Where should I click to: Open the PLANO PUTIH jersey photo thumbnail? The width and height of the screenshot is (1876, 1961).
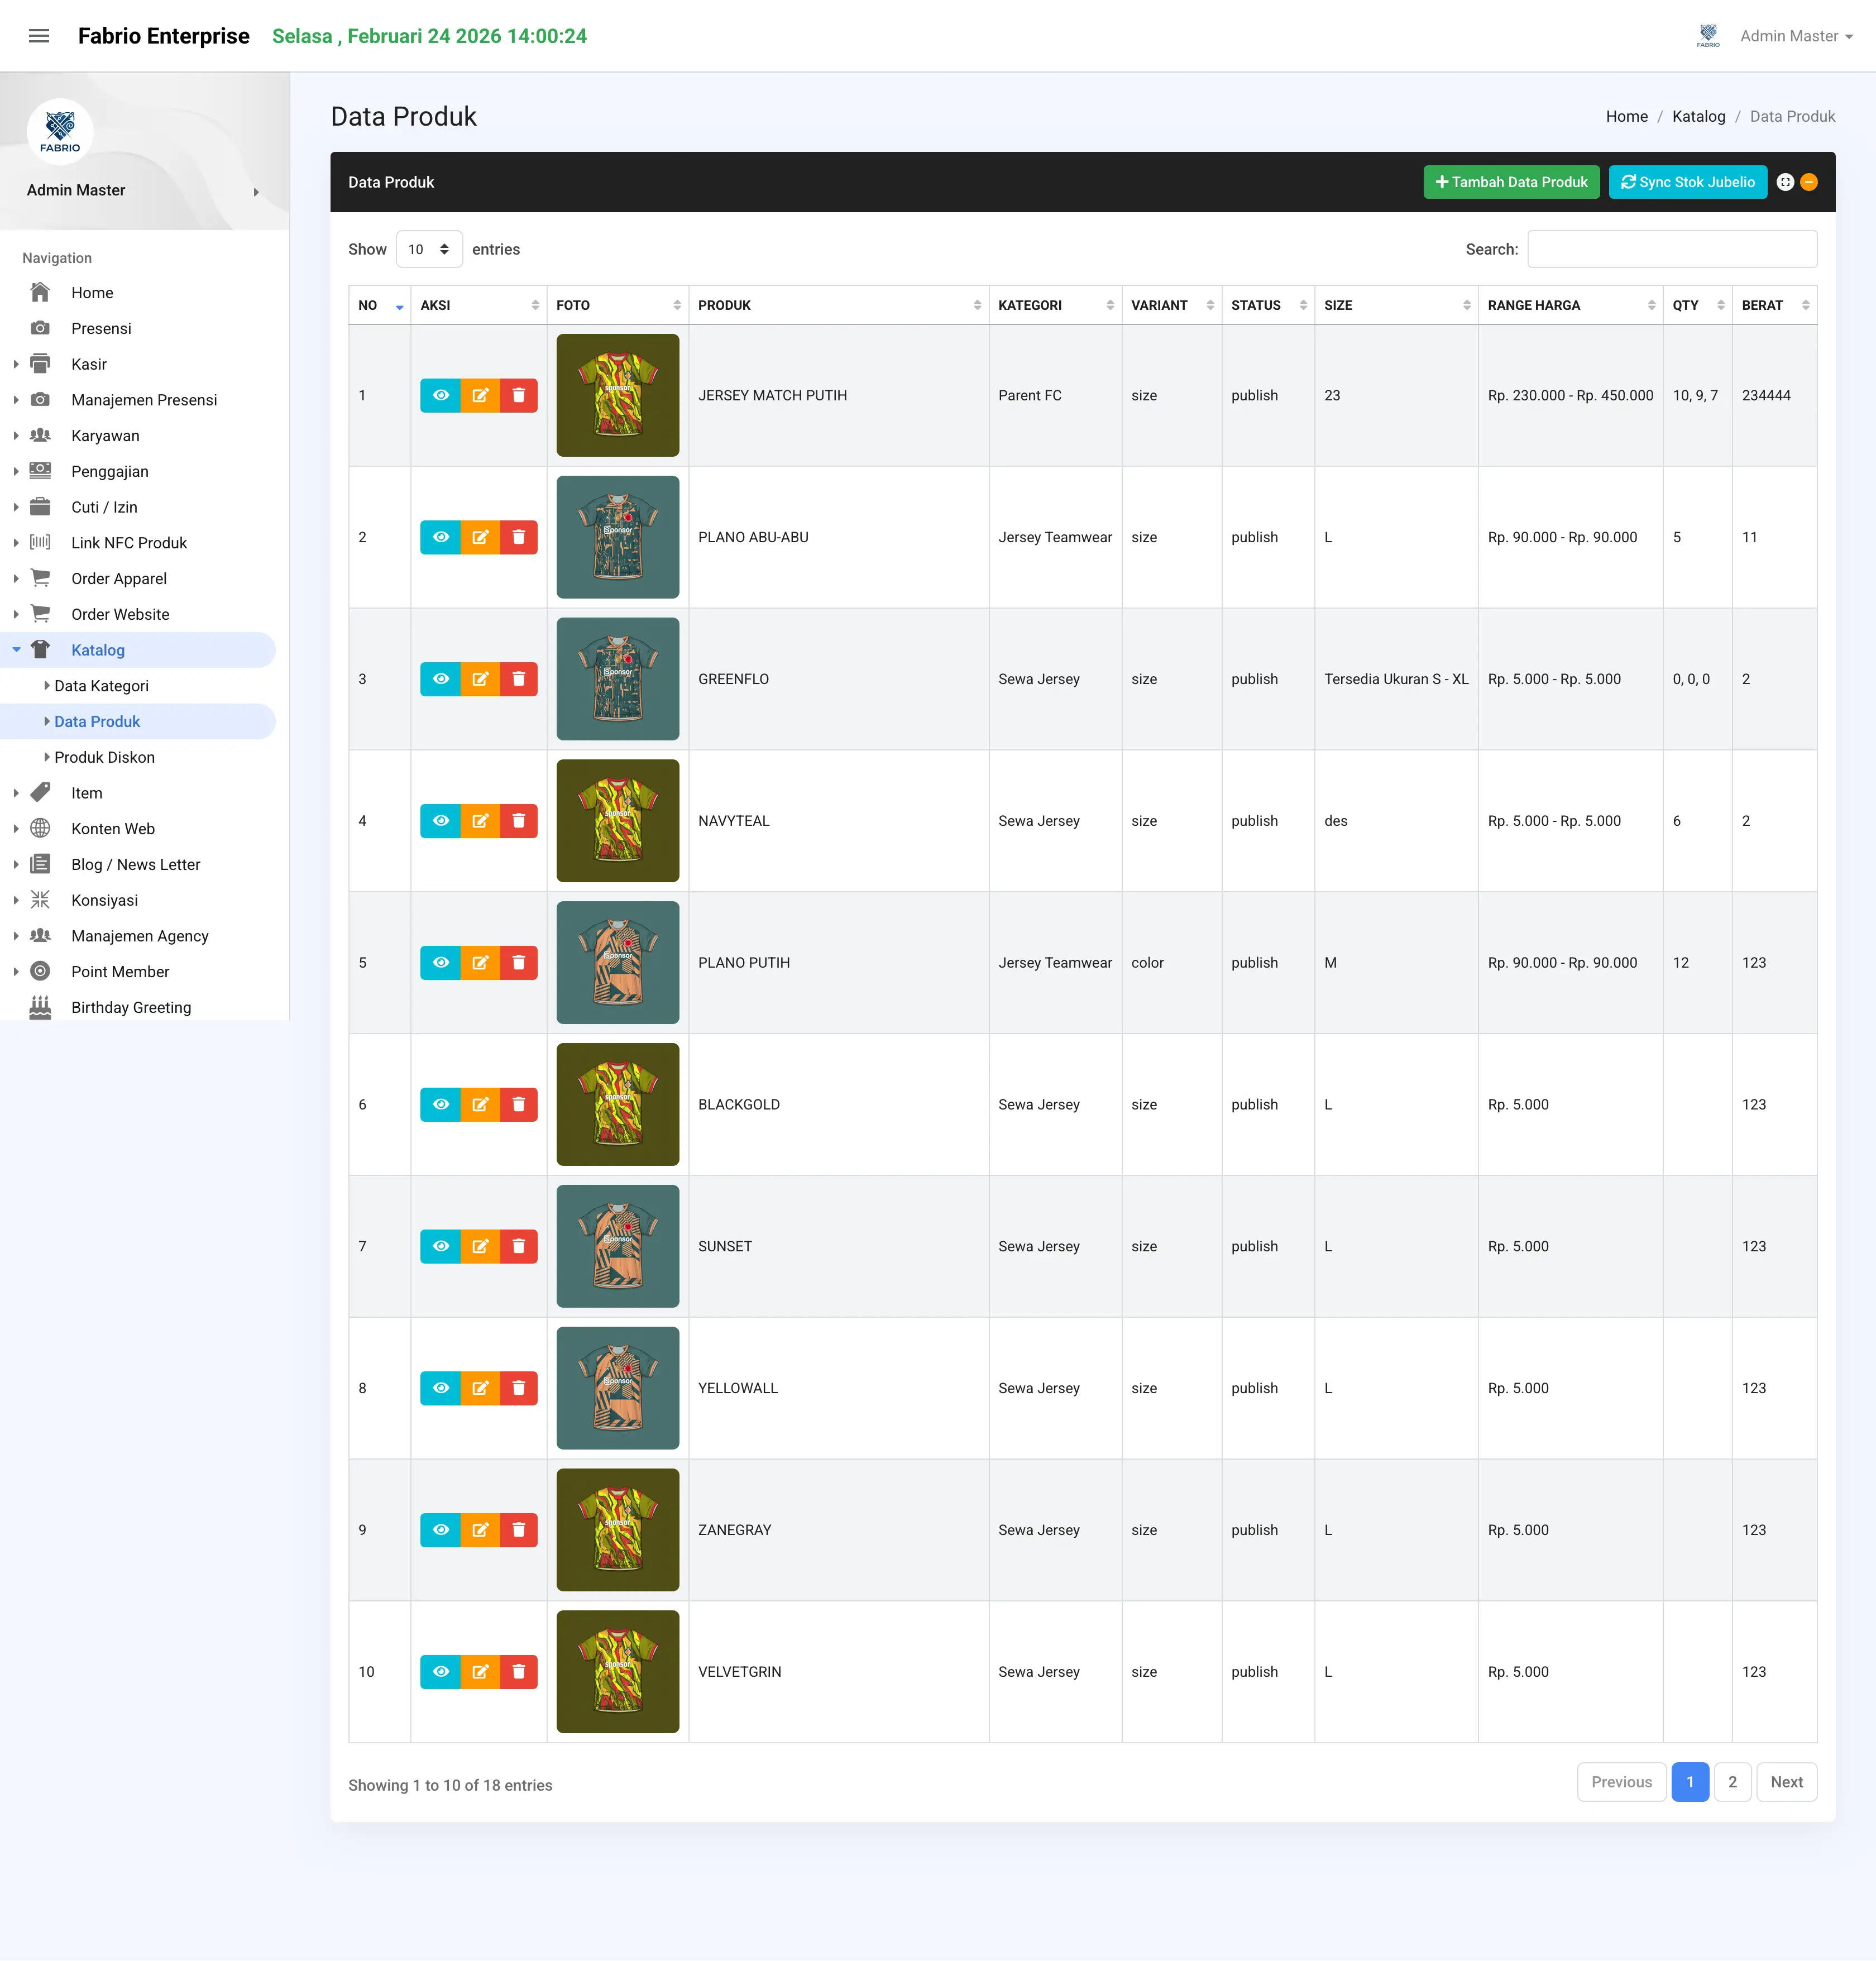click(x=618, y=963)
